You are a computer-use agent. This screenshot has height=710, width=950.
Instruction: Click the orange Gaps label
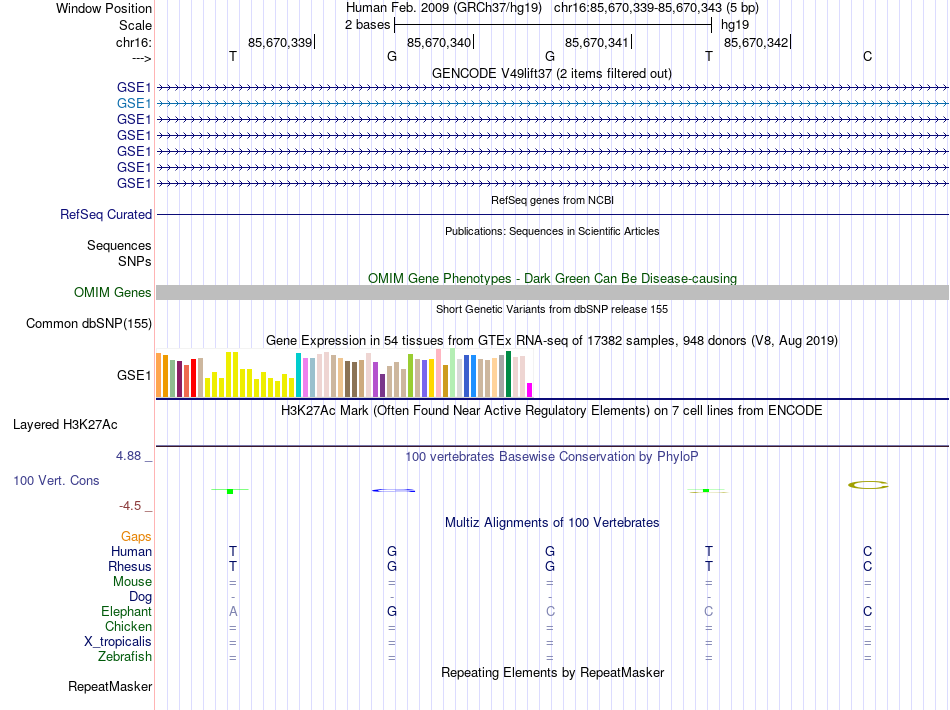tap(136, 537)
